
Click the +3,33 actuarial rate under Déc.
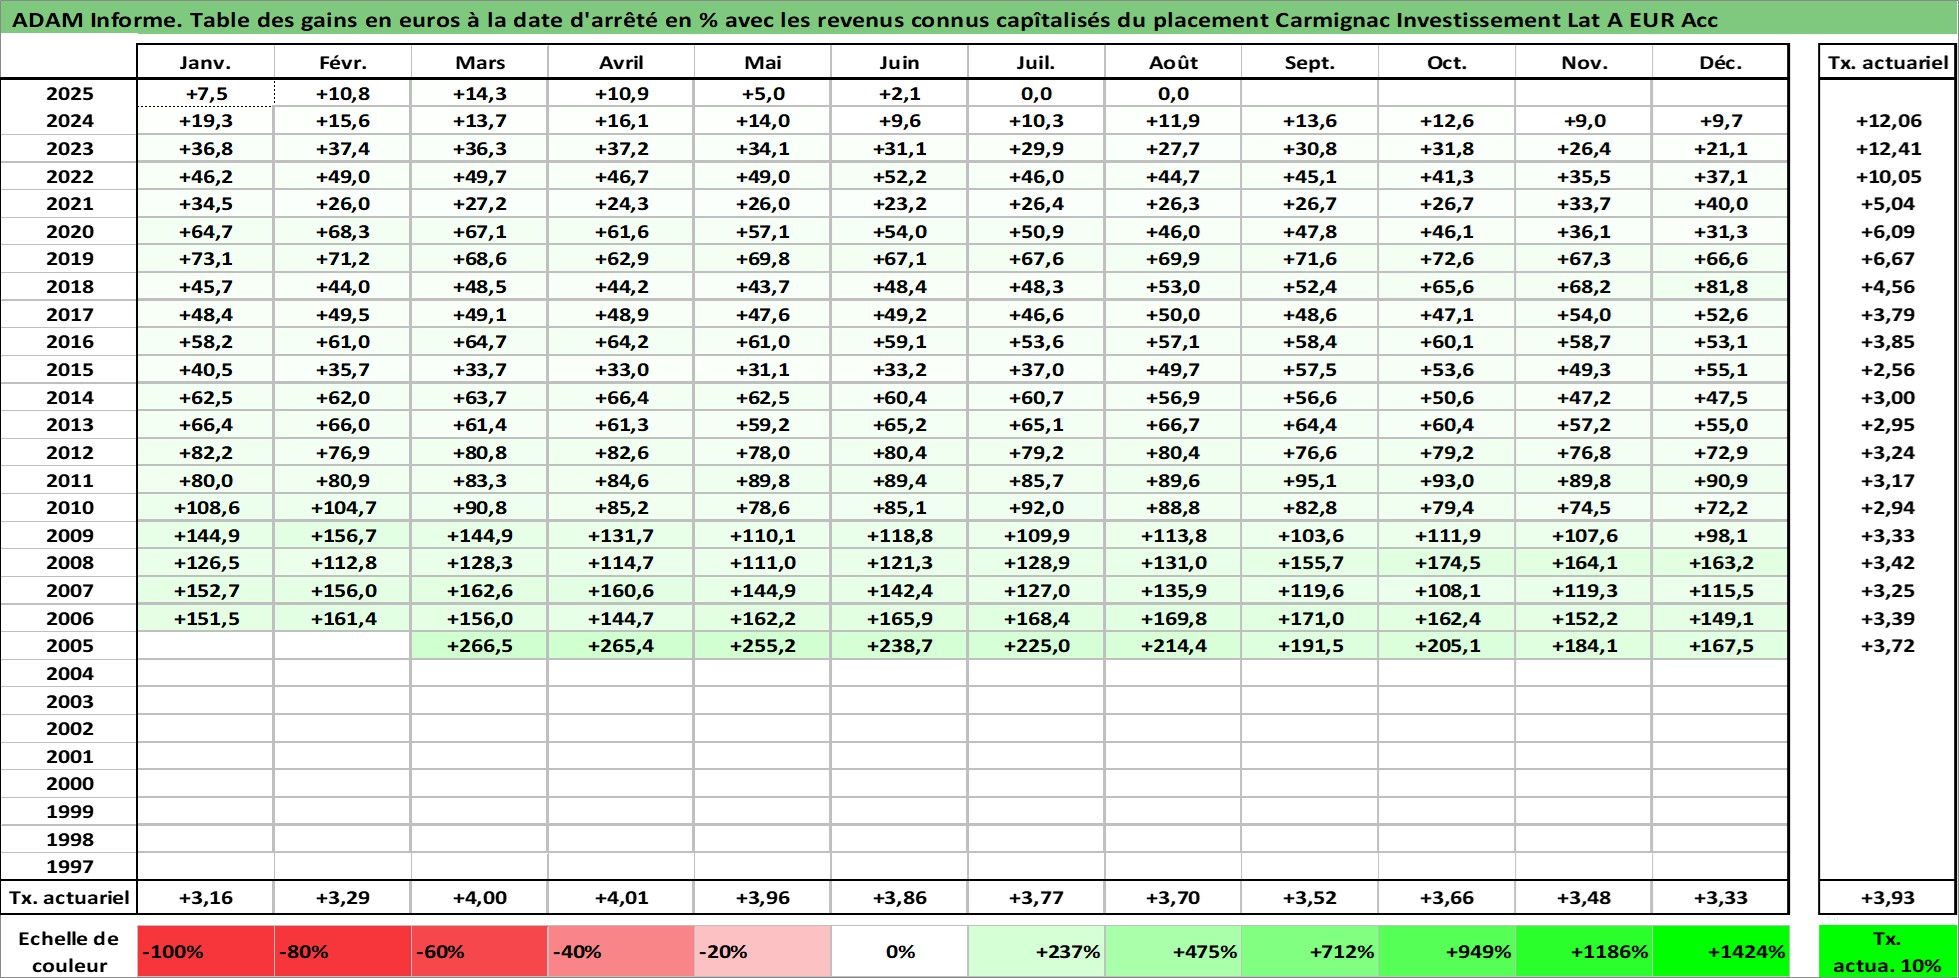click(x=1720, y=897)
